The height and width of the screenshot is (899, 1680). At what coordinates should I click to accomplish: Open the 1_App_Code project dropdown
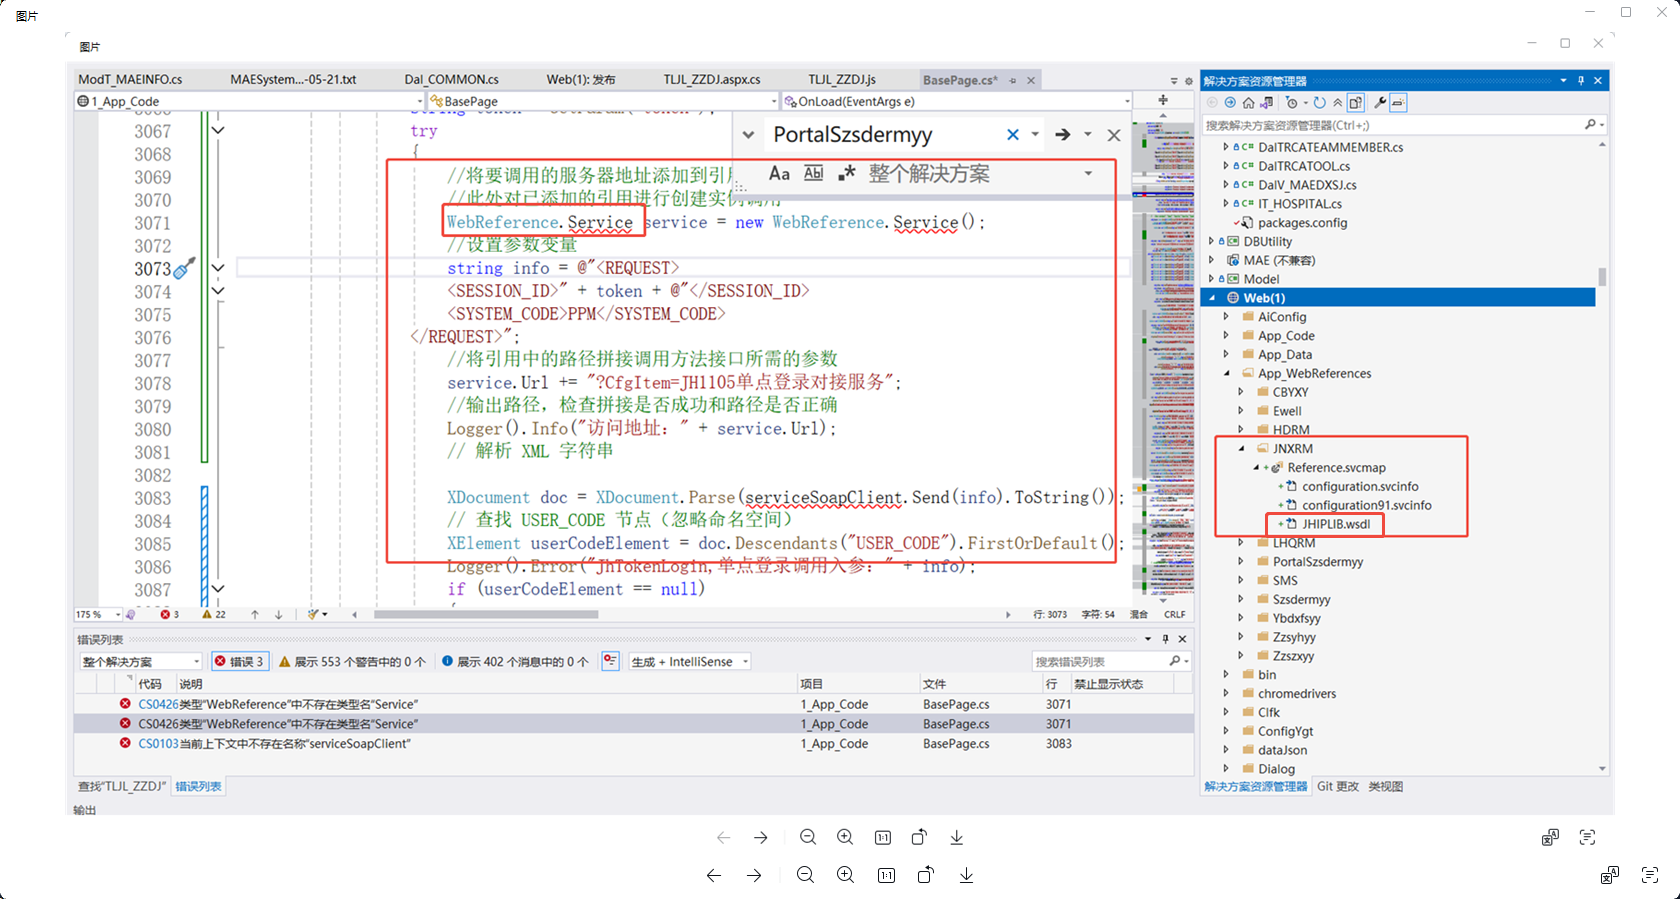(419, 101)
